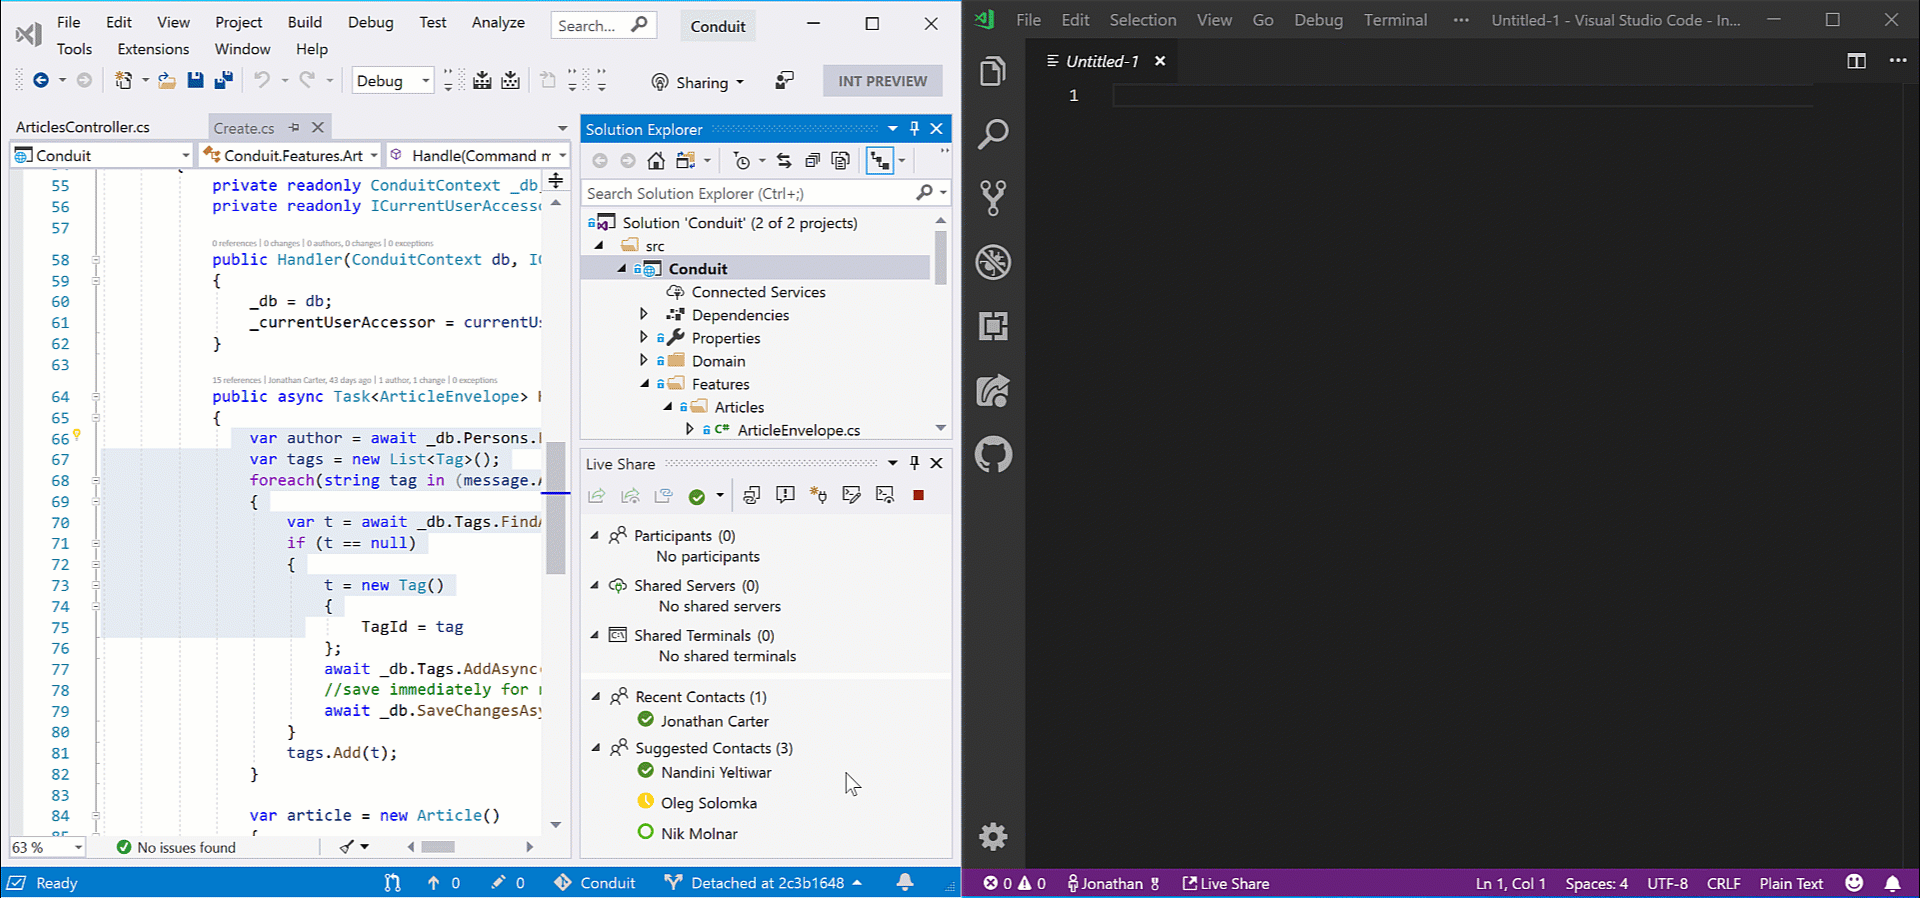
Task: Click the Solution Explorer vertical scrollbar thumb
Action: (x=940, y=257)
